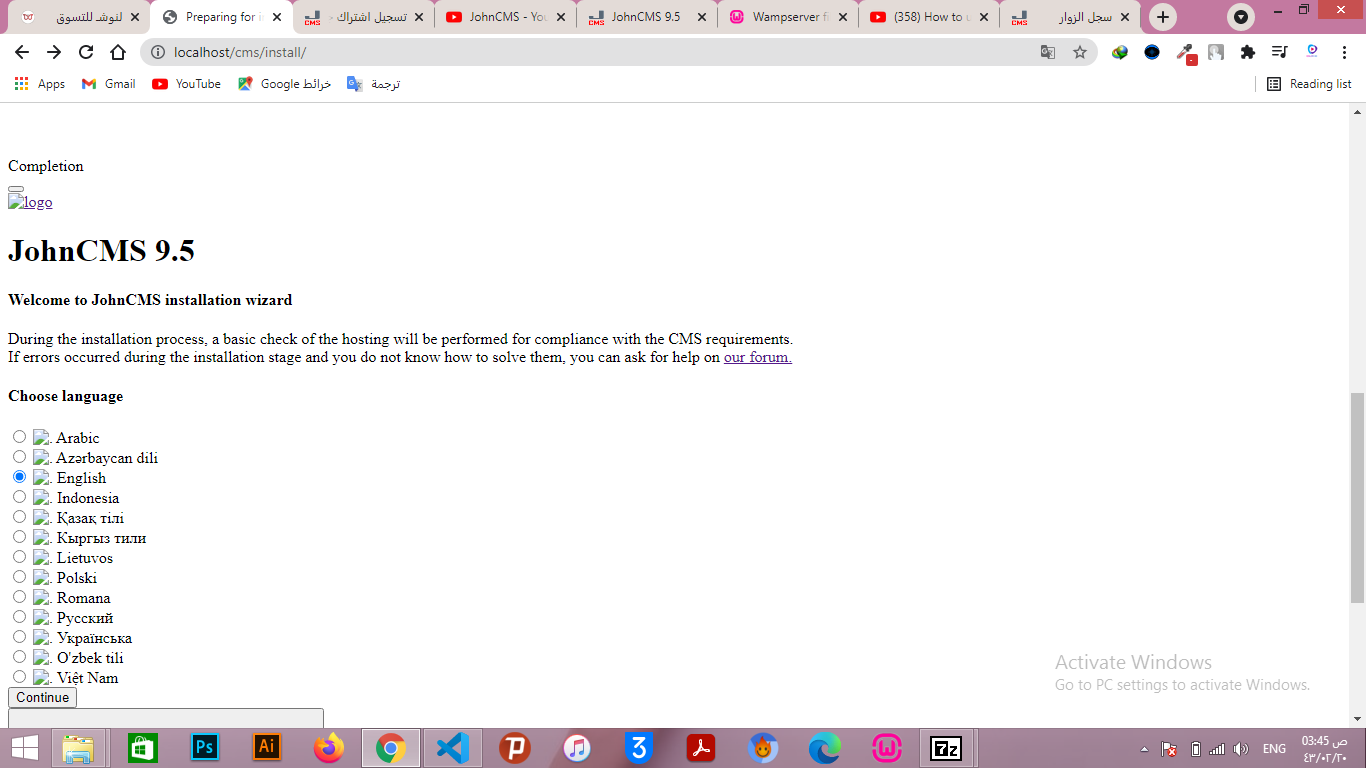Switch to the JohnCMS YouTube tab

(x=504, y=17)
